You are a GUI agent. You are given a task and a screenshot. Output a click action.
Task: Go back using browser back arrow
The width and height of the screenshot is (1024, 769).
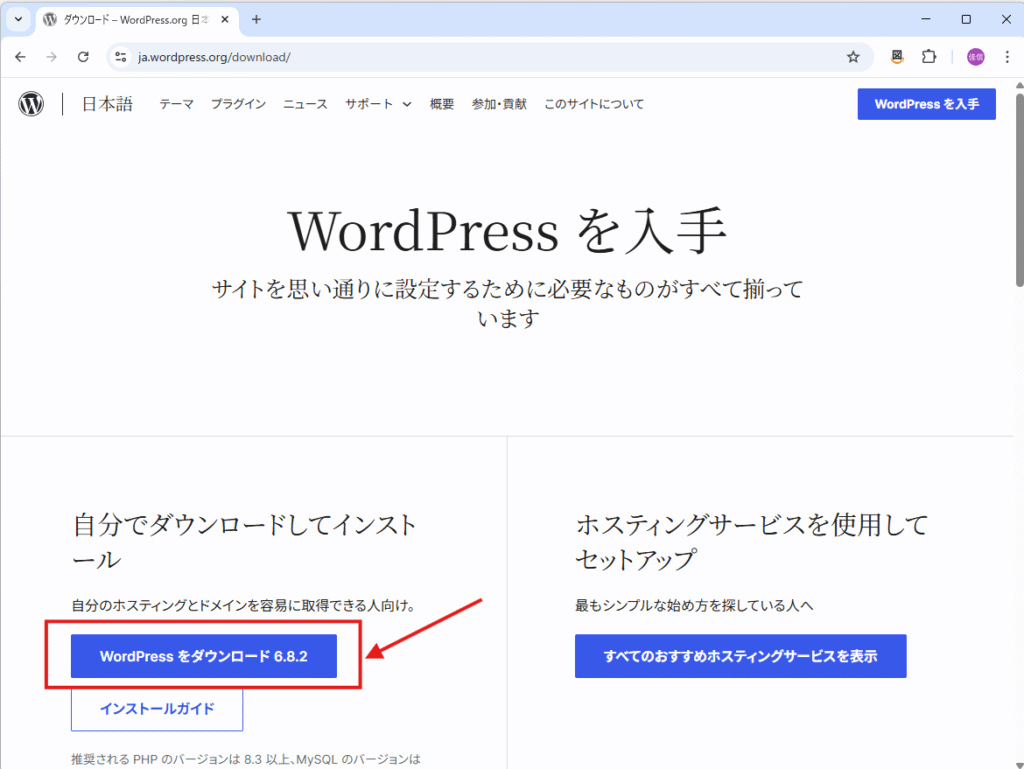pos(20,57)
